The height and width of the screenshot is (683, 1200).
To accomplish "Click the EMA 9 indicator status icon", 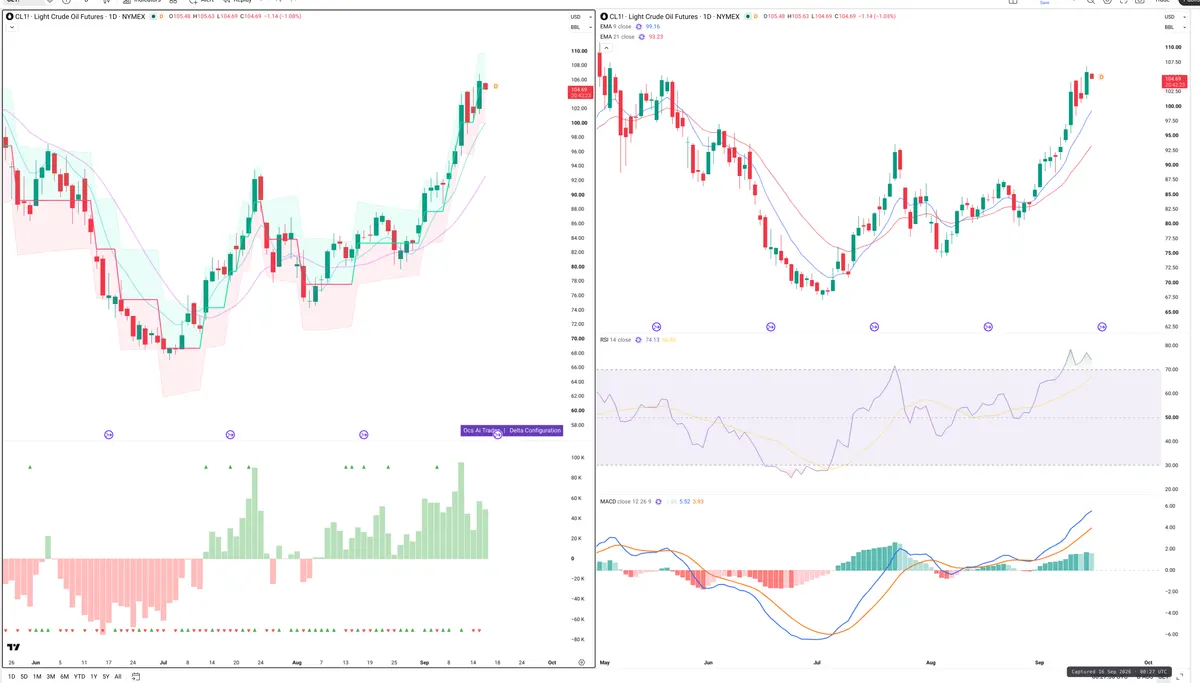I will tap(641, 26).
